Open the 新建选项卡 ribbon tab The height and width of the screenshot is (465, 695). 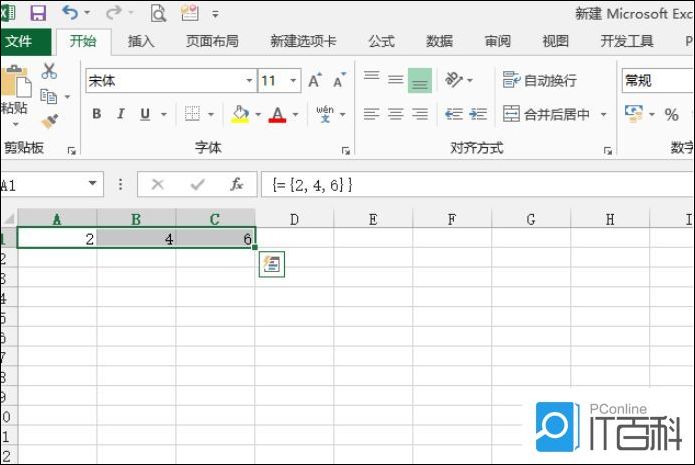303,42
